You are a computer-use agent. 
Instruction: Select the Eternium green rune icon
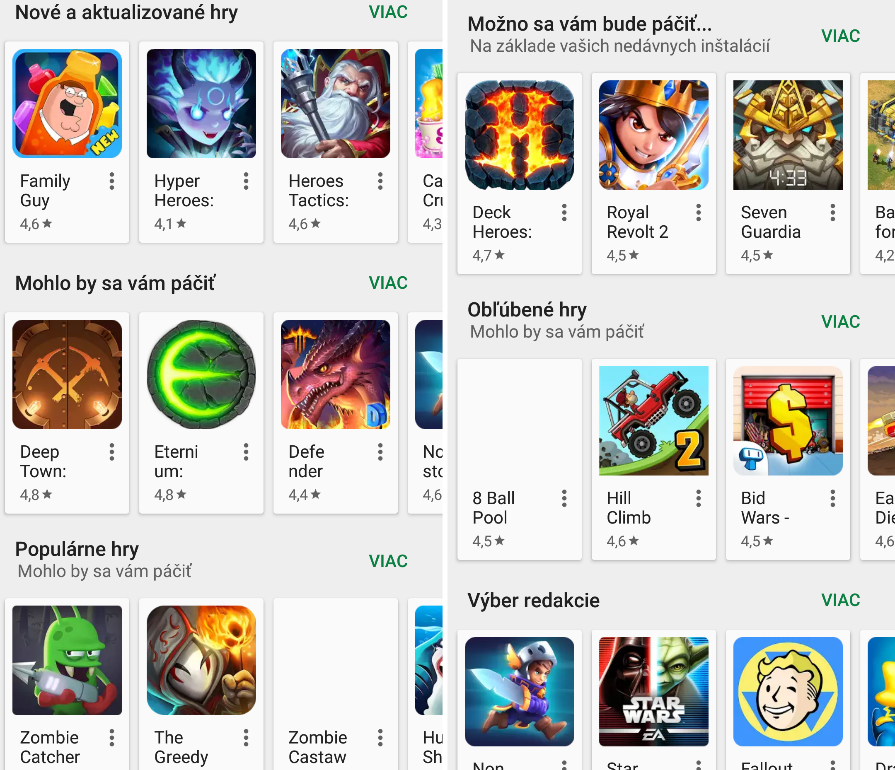[201, 374]
